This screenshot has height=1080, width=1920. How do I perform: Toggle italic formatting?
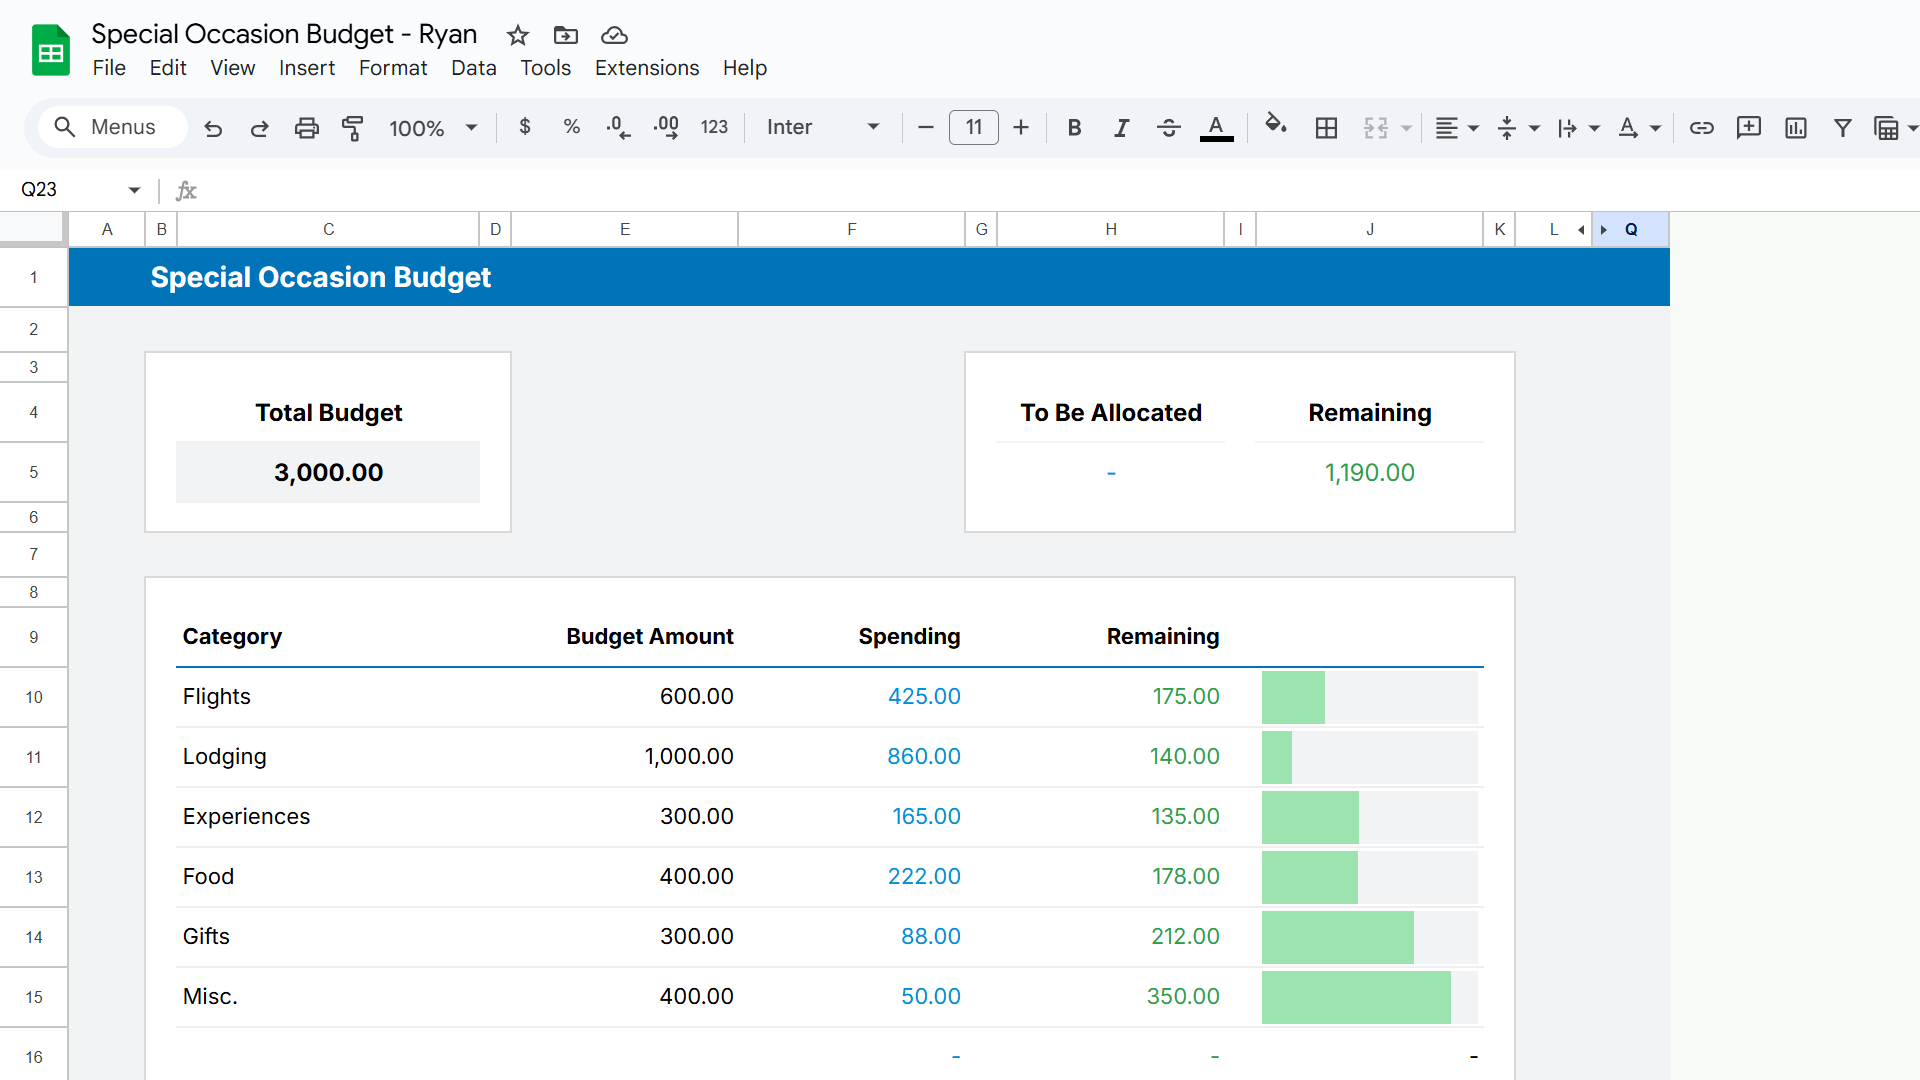[x=1121, y=128]
